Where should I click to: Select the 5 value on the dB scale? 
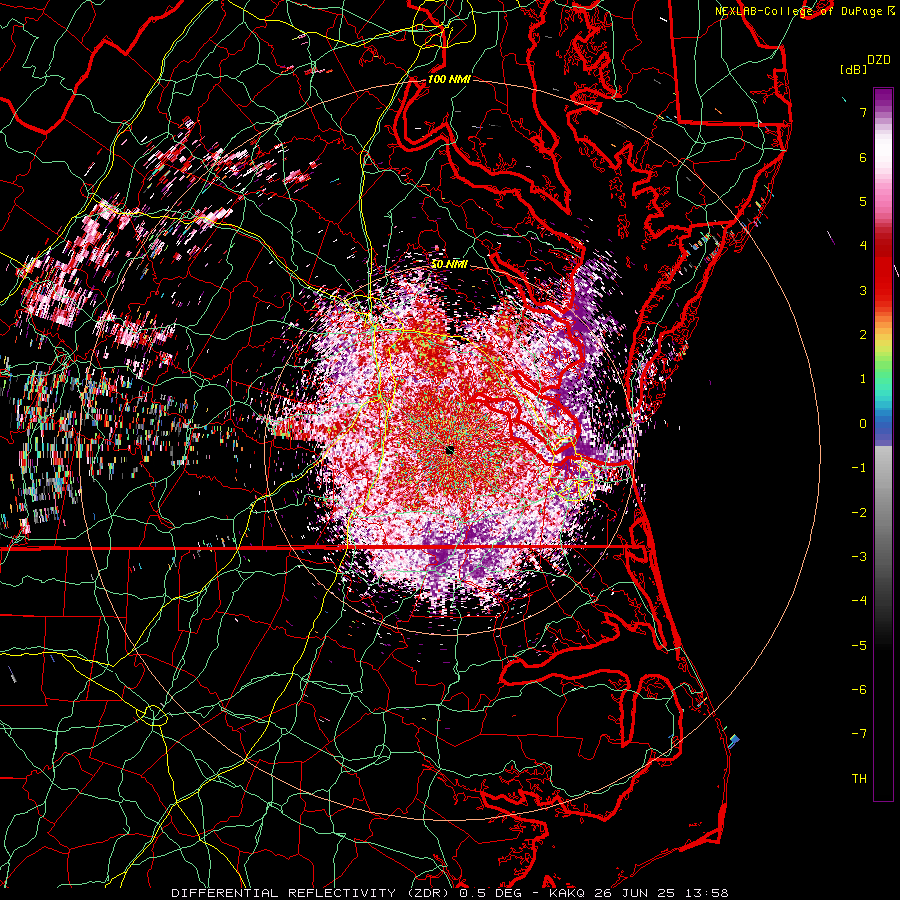(863, 201)
